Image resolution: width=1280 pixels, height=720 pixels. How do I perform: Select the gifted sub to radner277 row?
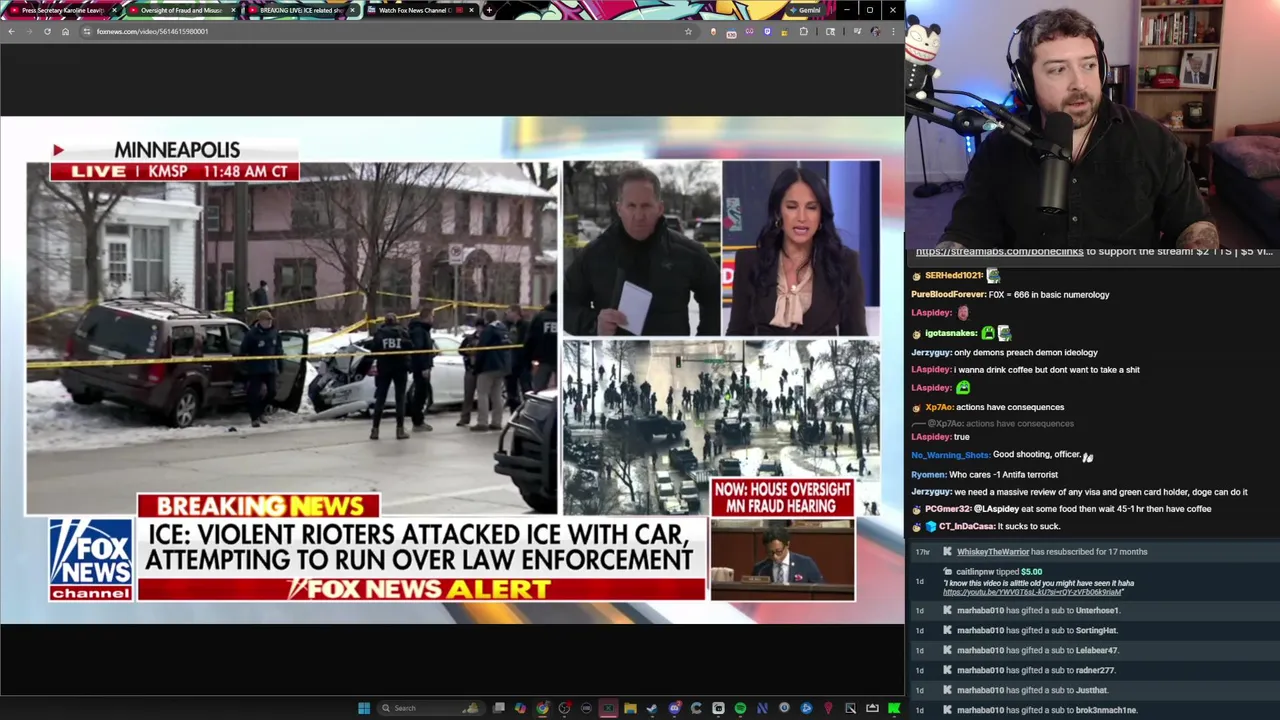[x=1095, y=670]
